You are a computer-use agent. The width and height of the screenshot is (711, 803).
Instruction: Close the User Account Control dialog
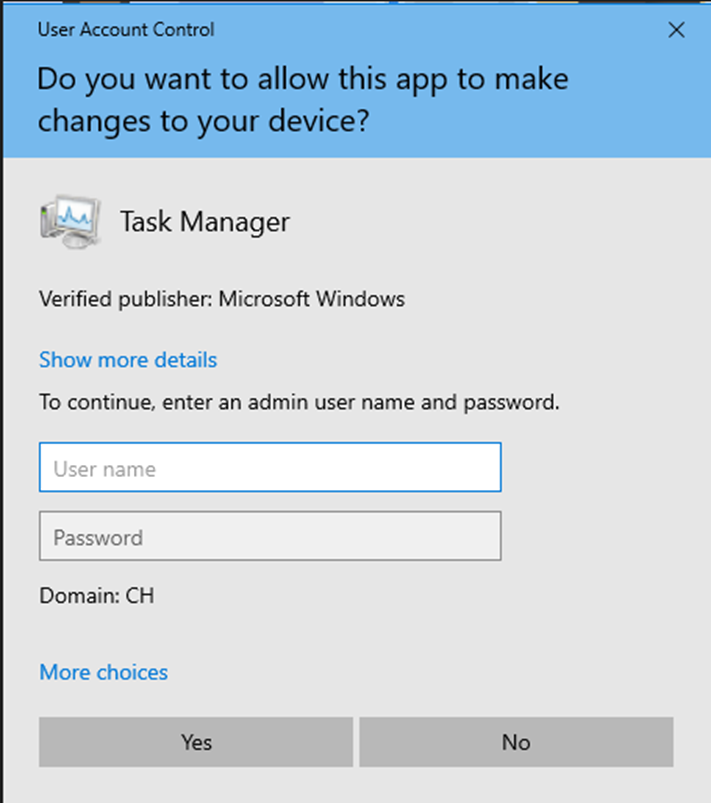pyautogui.click(x=676, y=30)
